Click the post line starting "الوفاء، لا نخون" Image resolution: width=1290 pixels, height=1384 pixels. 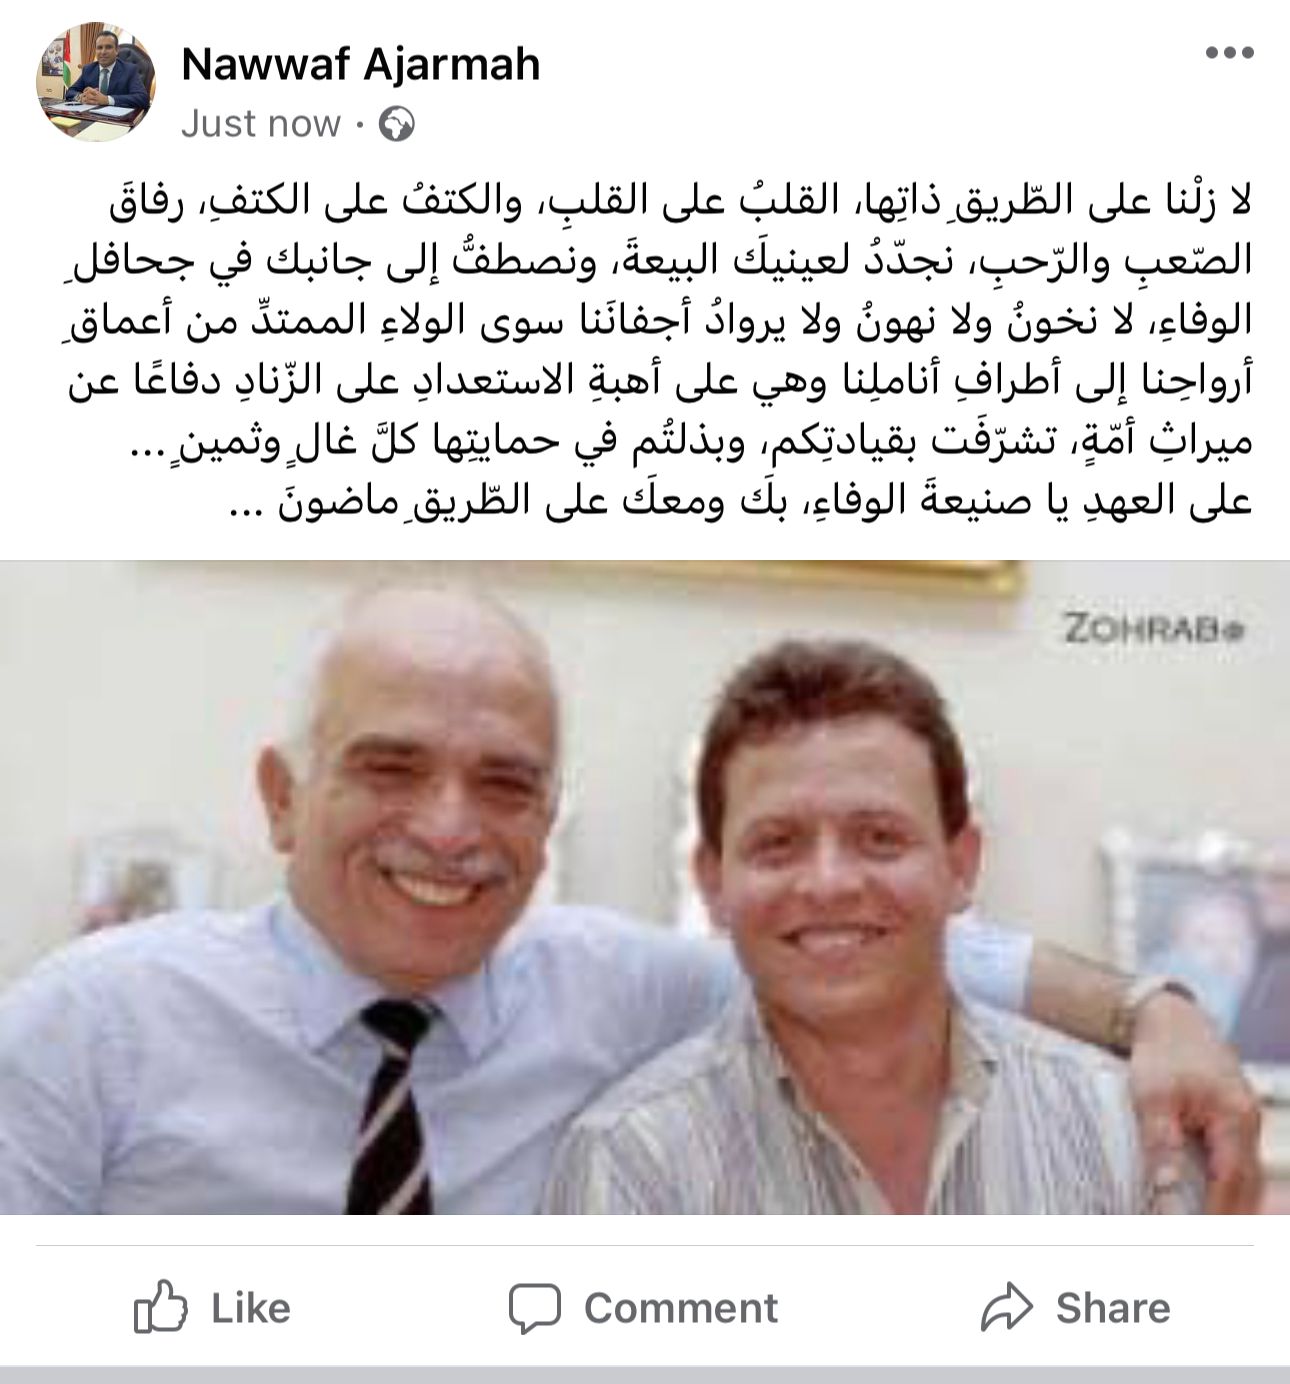click(x=661, y=321)
